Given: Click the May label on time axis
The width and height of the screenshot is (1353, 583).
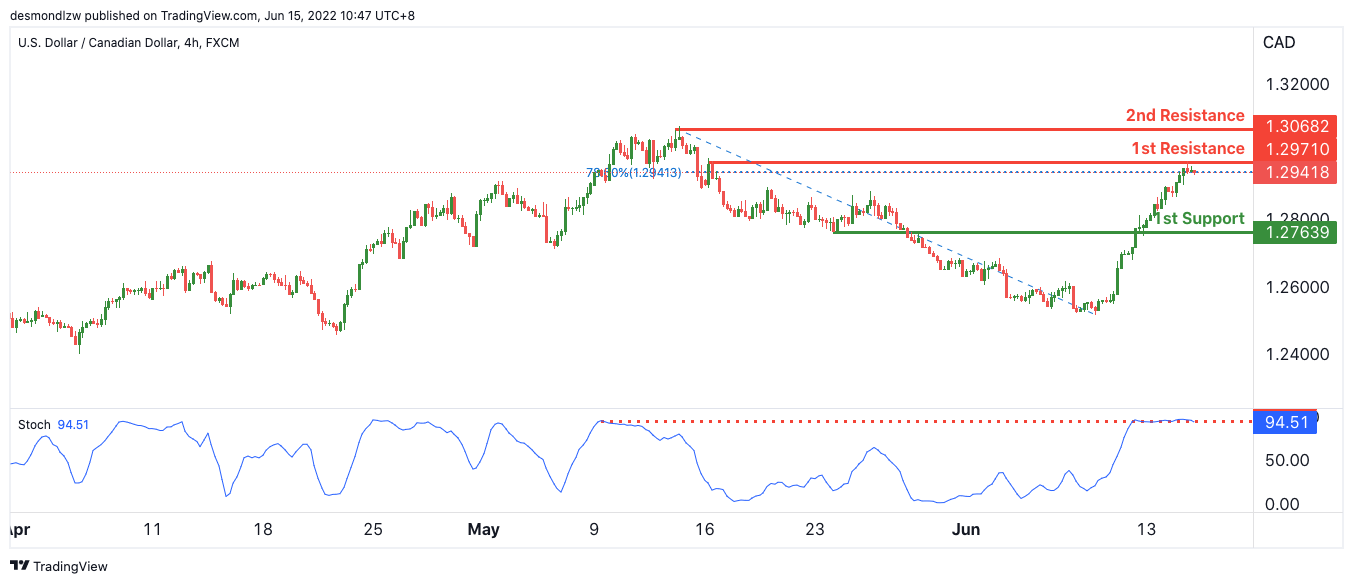Looking at the screenshot, I should tap(483, 529).
